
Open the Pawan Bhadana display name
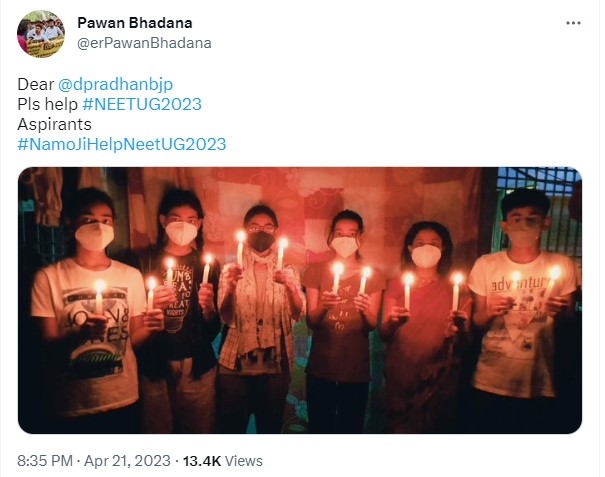coord(135,23)
